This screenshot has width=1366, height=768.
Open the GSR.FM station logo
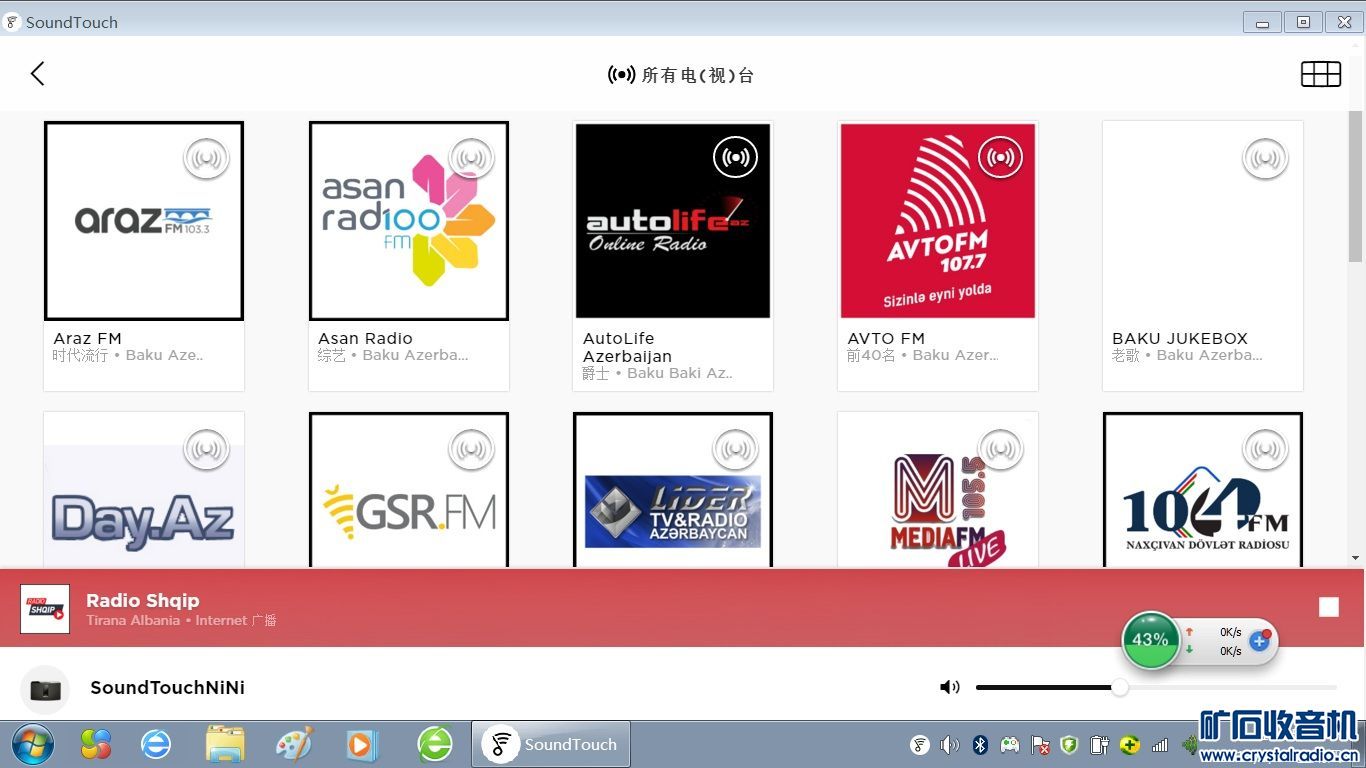click(x=409, y=490)
